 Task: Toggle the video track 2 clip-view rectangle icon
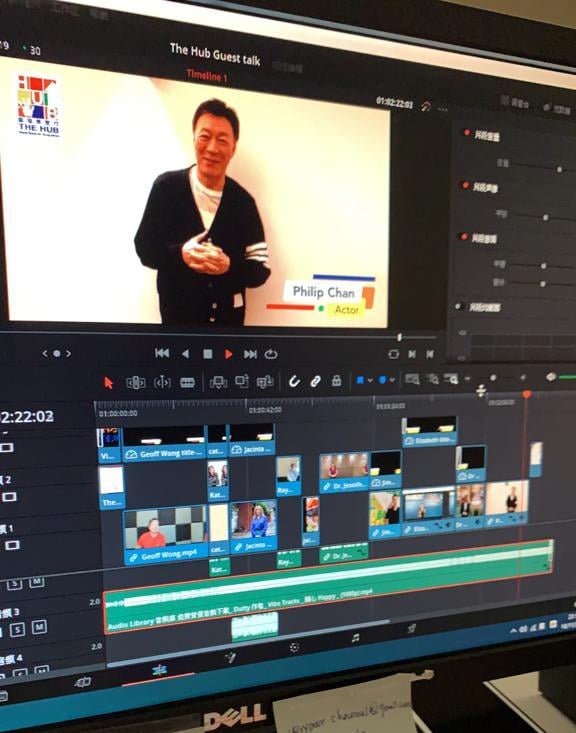click(x=9, y=496)
